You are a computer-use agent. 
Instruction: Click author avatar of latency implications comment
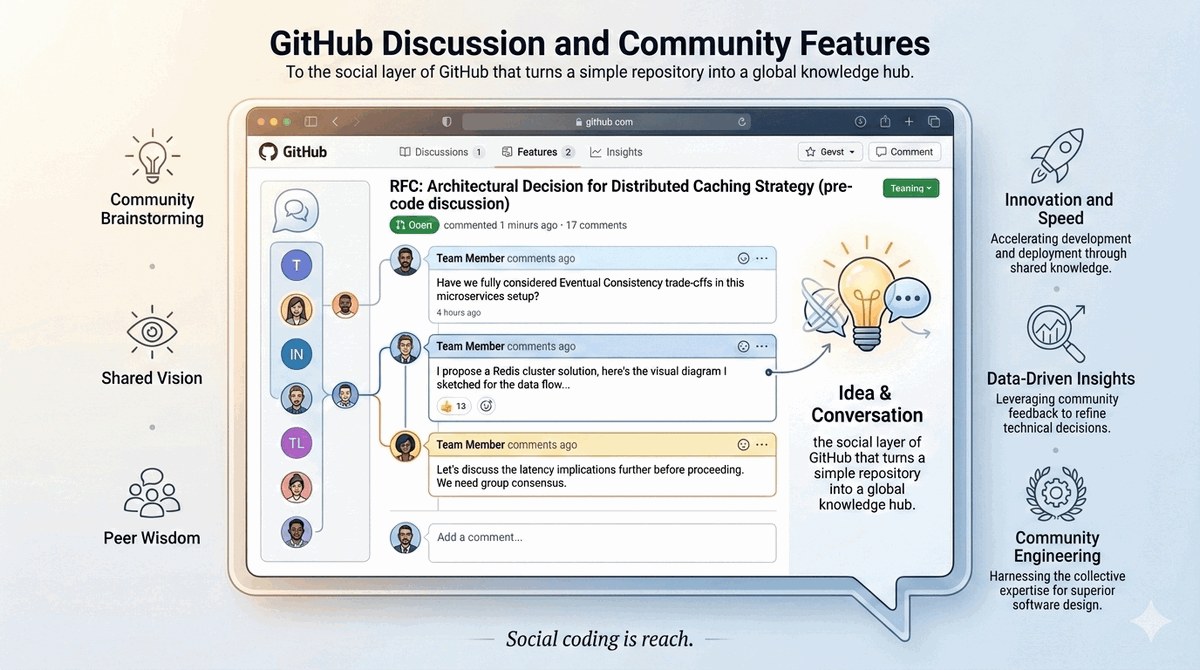[x=405, y=445]
